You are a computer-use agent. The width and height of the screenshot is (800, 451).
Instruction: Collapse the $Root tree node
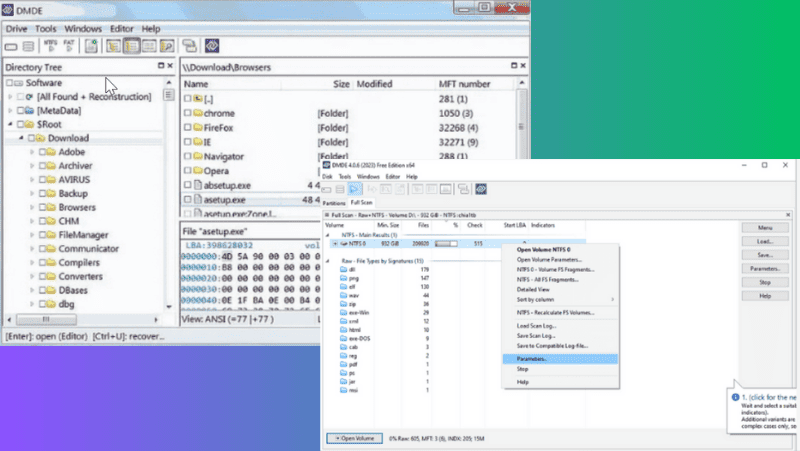[10, 124]
